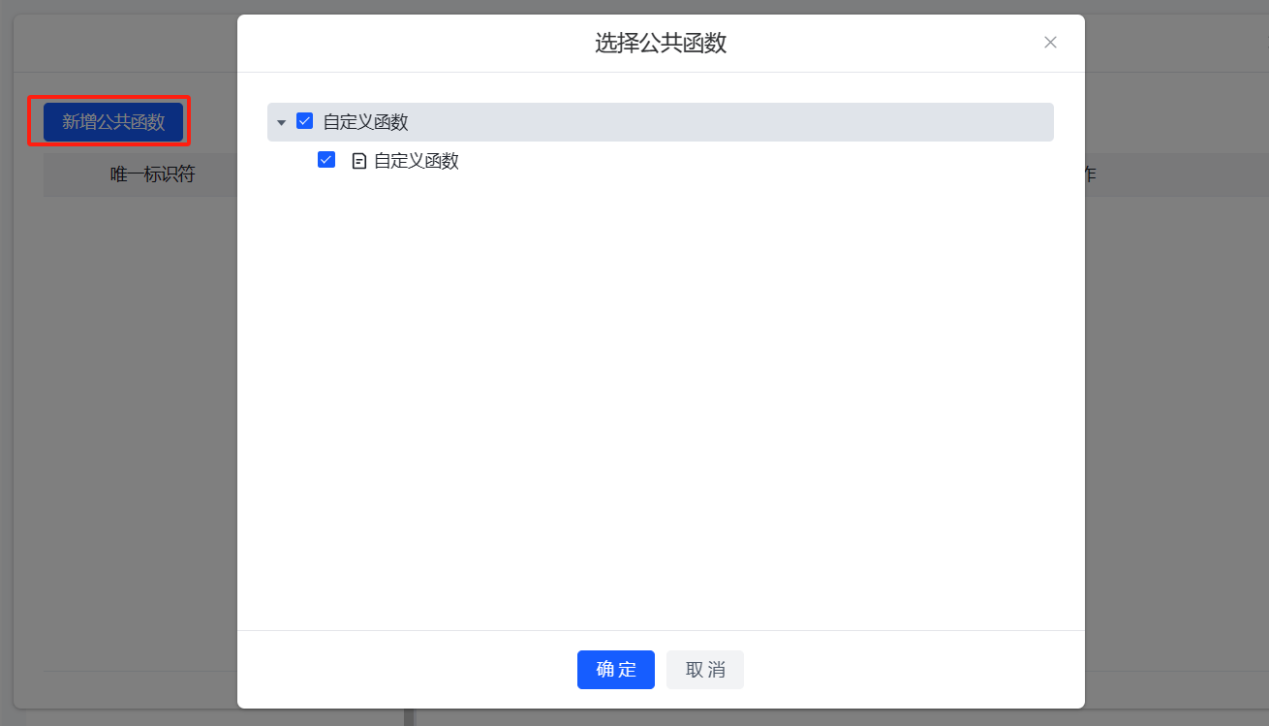Uncheck the parent 自定义函数 checkbox
The width and height of the screenshot is (1269, 726).
(x=305, y=122)
